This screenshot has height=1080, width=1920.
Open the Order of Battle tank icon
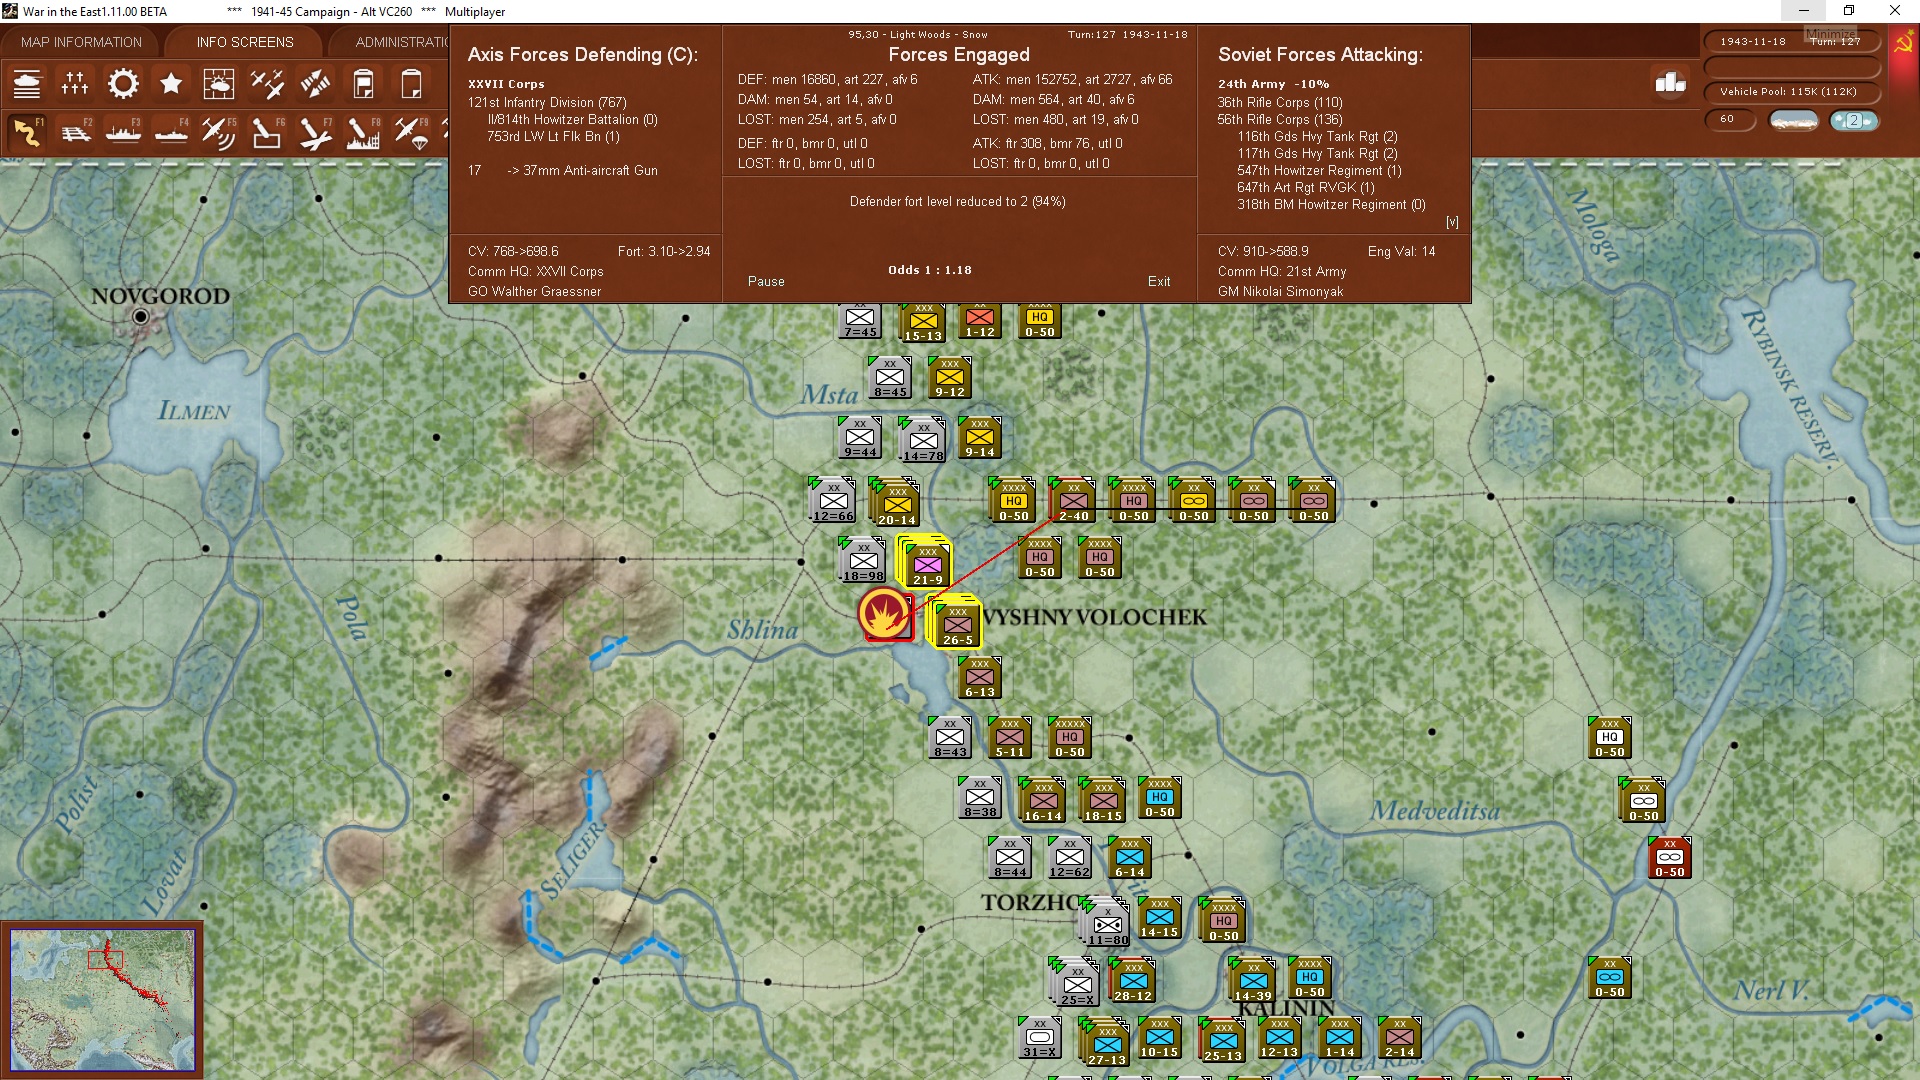pos(27,84)
